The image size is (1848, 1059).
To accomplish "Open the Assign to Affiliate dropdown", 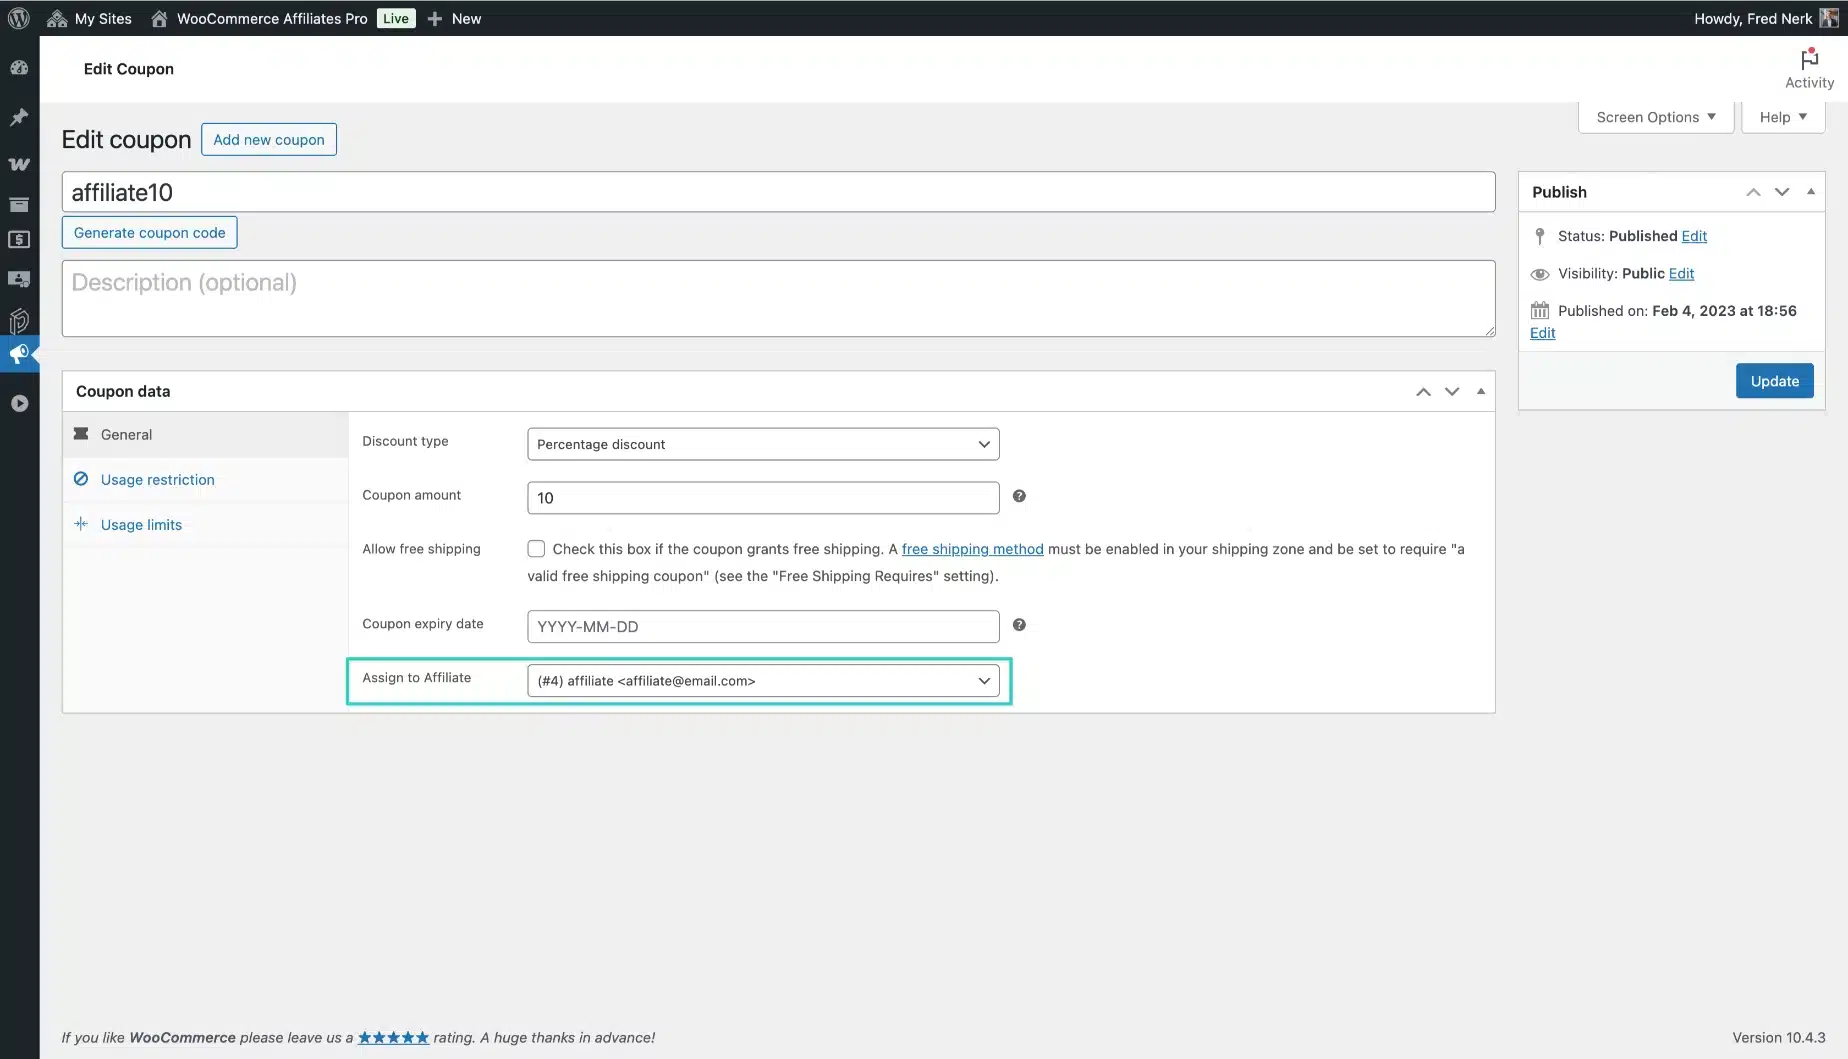I will click(x=762, y=681).
